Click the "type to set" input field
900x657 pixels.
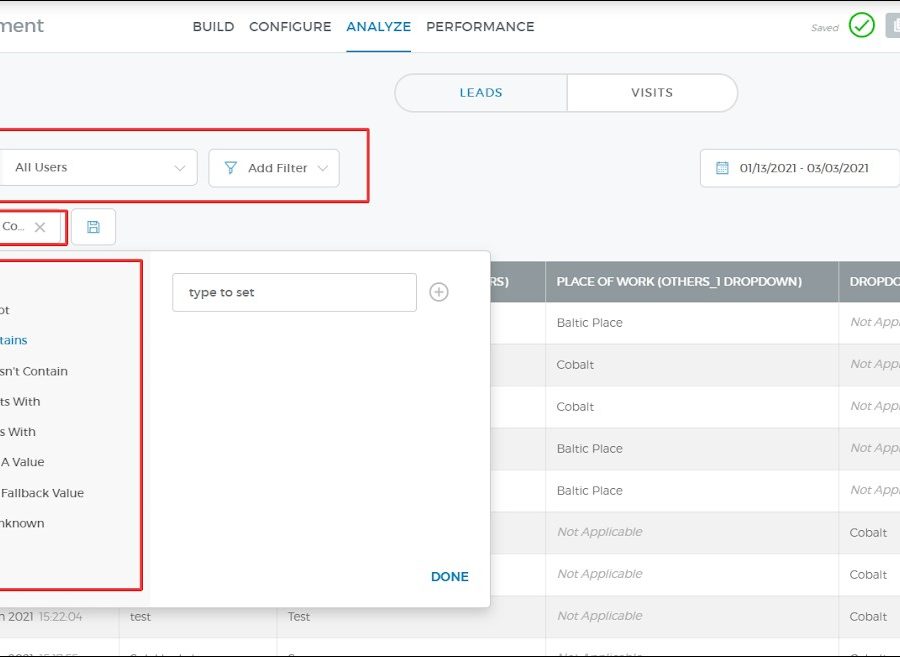[x=294, y=292]
